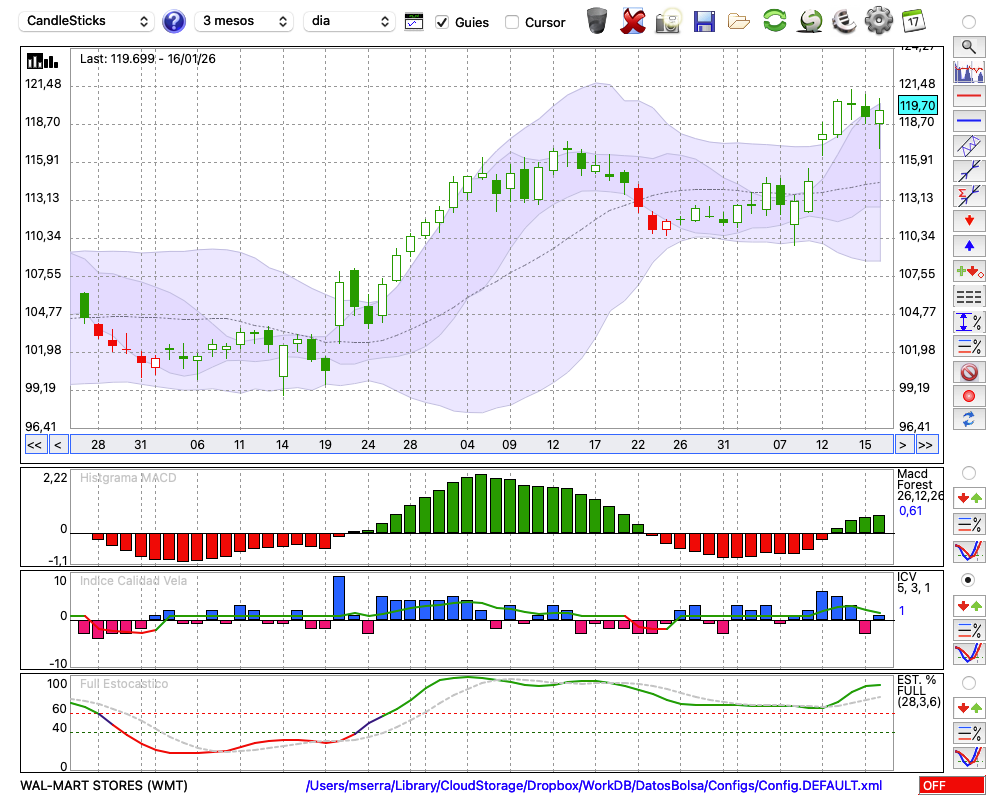Select the blue horizontal line tool

[969, 121]
